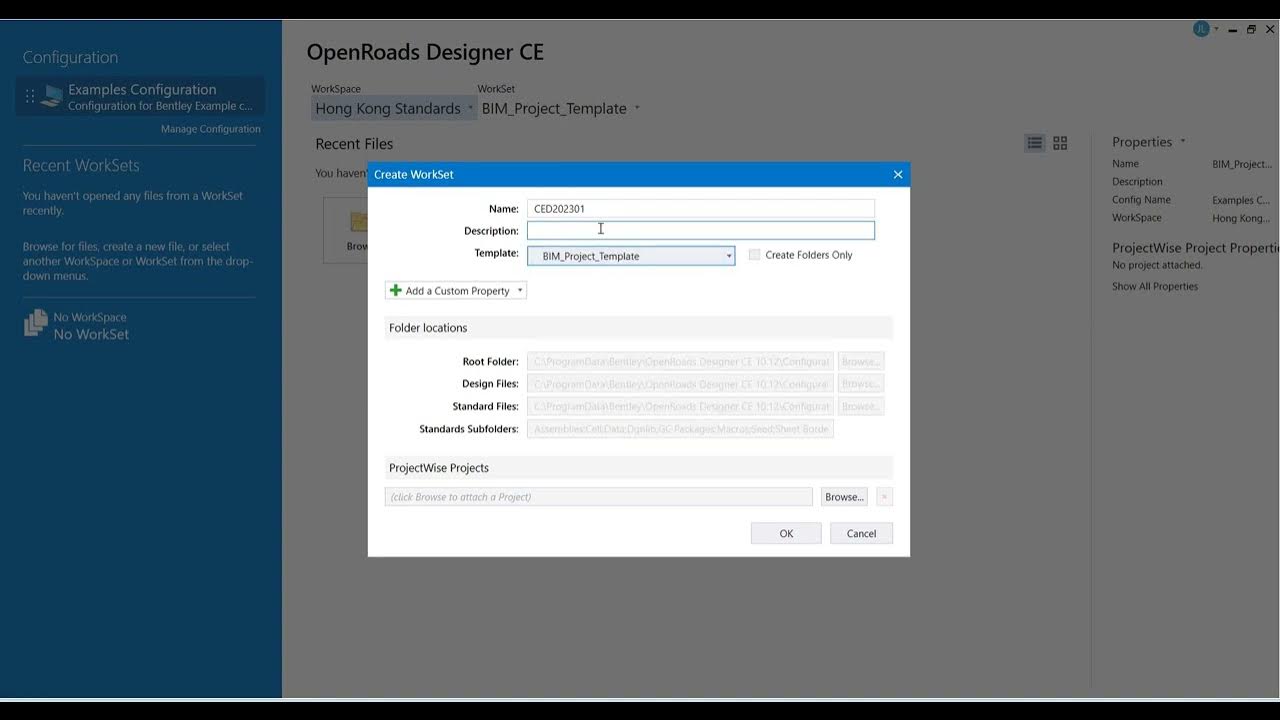Click the green plus icon for custom property
The width and height of the screenshot is (1280, 720).
point(396,291)
